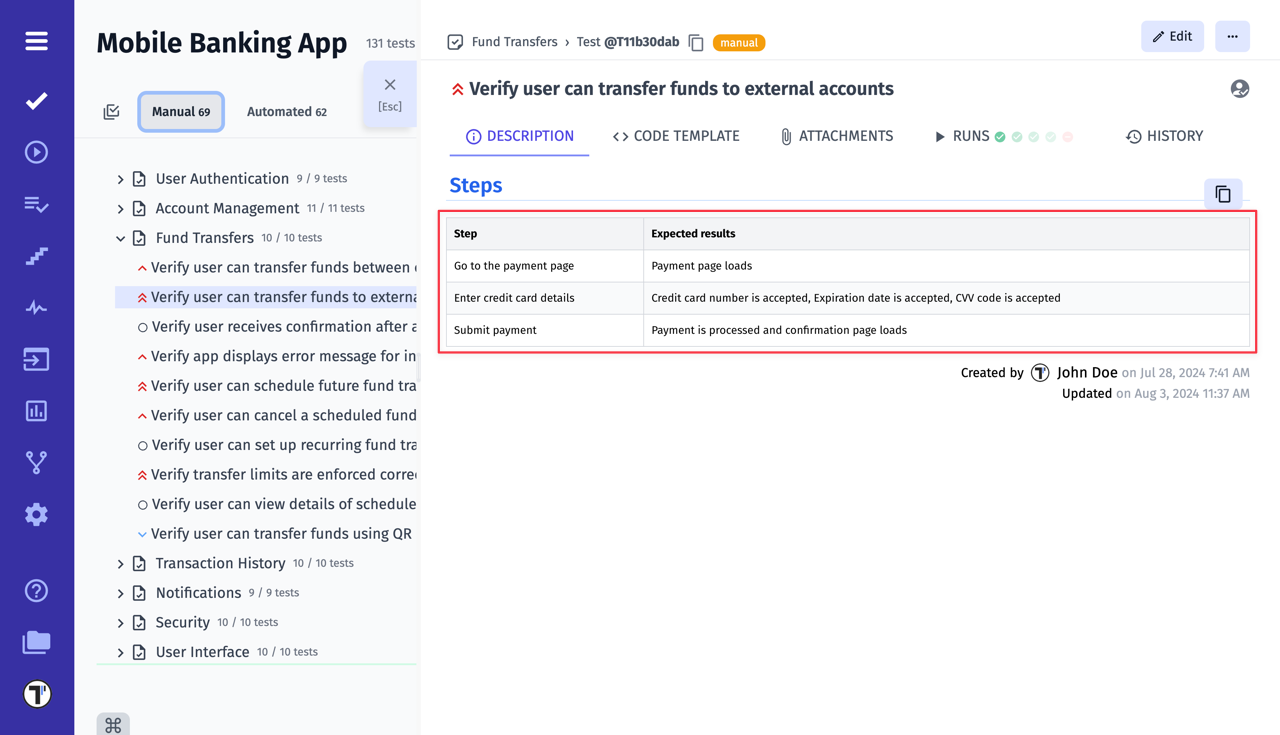Viewport: 1280px width, 735px height.
Task: Copy the test ID @T11b30dab
Action: click(x=696, y=42)
